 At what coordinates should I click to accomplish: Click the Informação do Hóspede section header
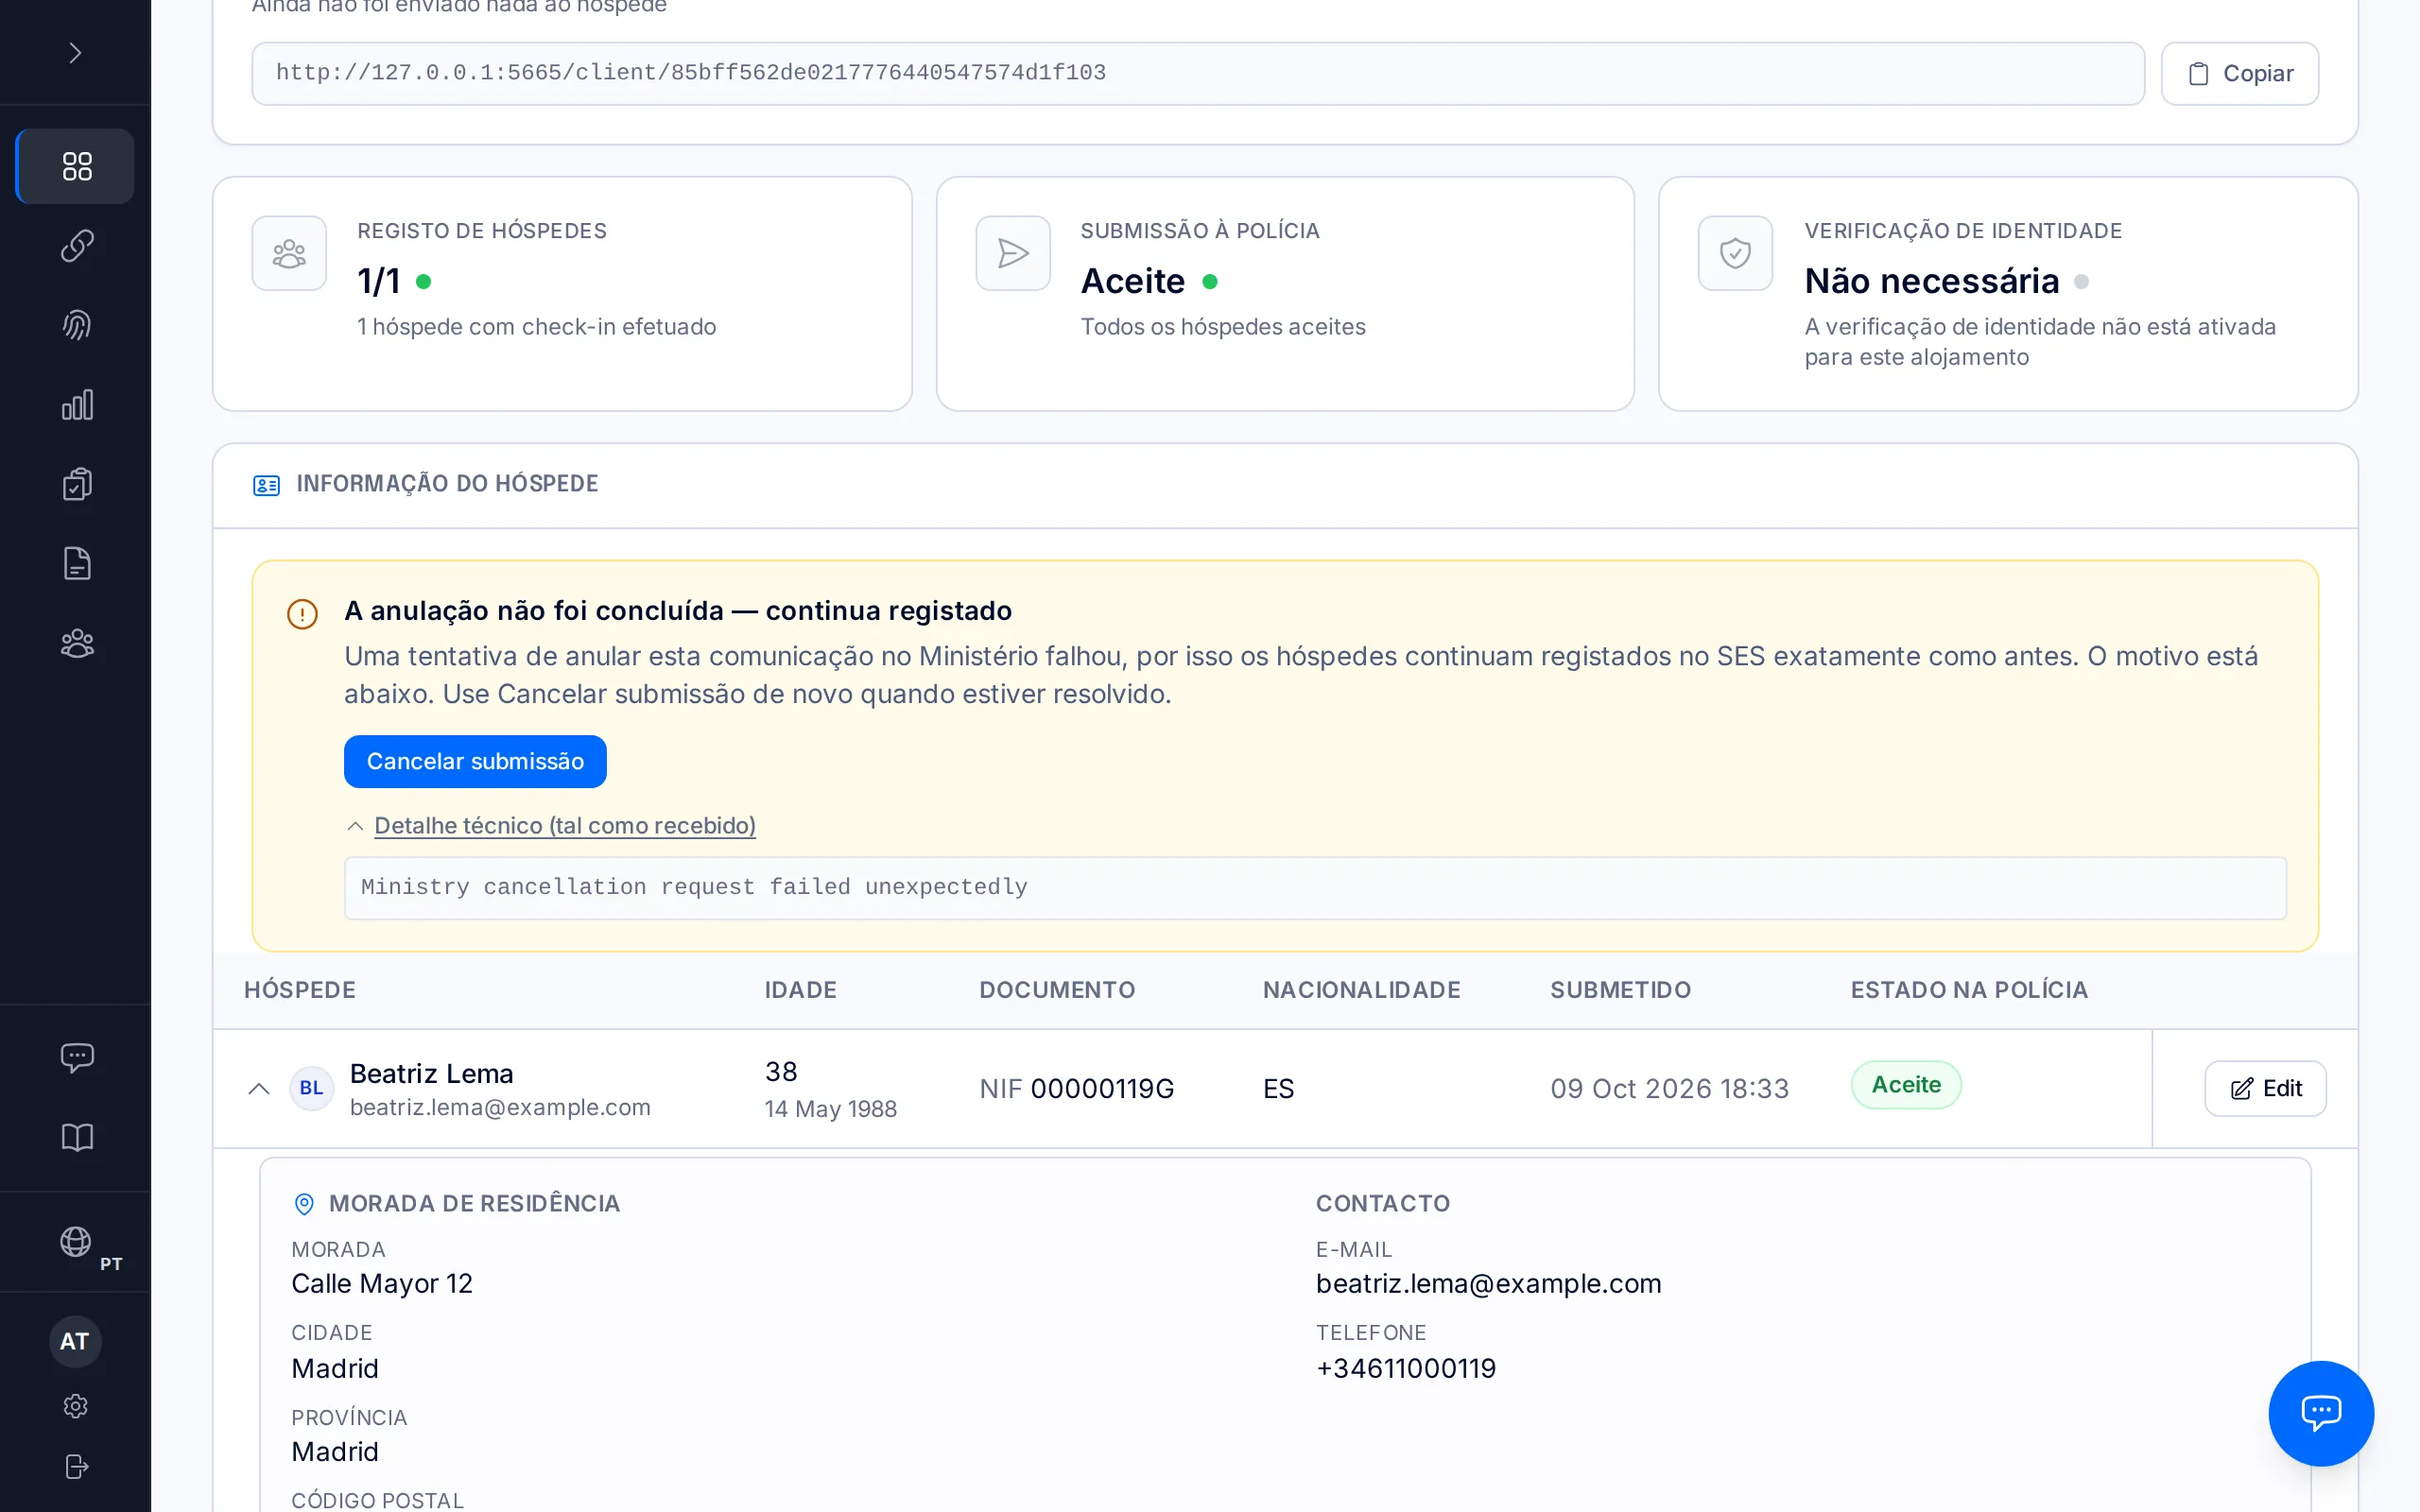tap(447, 483)
